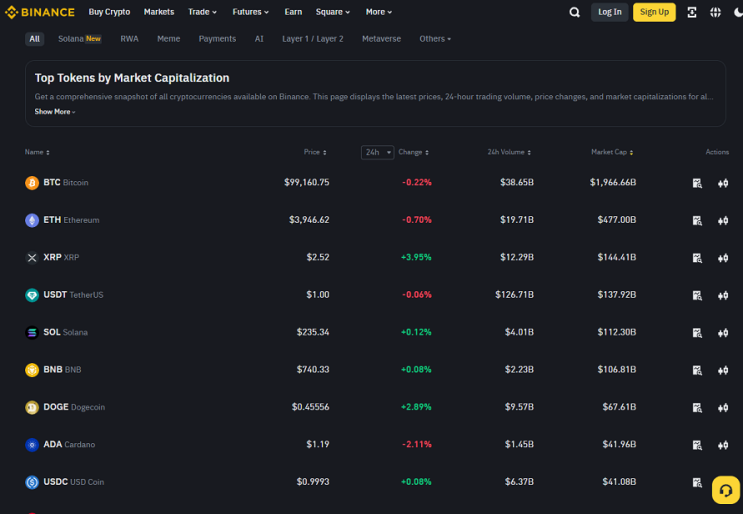Open USDC detail page icon
743x514 pixels.
pos(697,482)
